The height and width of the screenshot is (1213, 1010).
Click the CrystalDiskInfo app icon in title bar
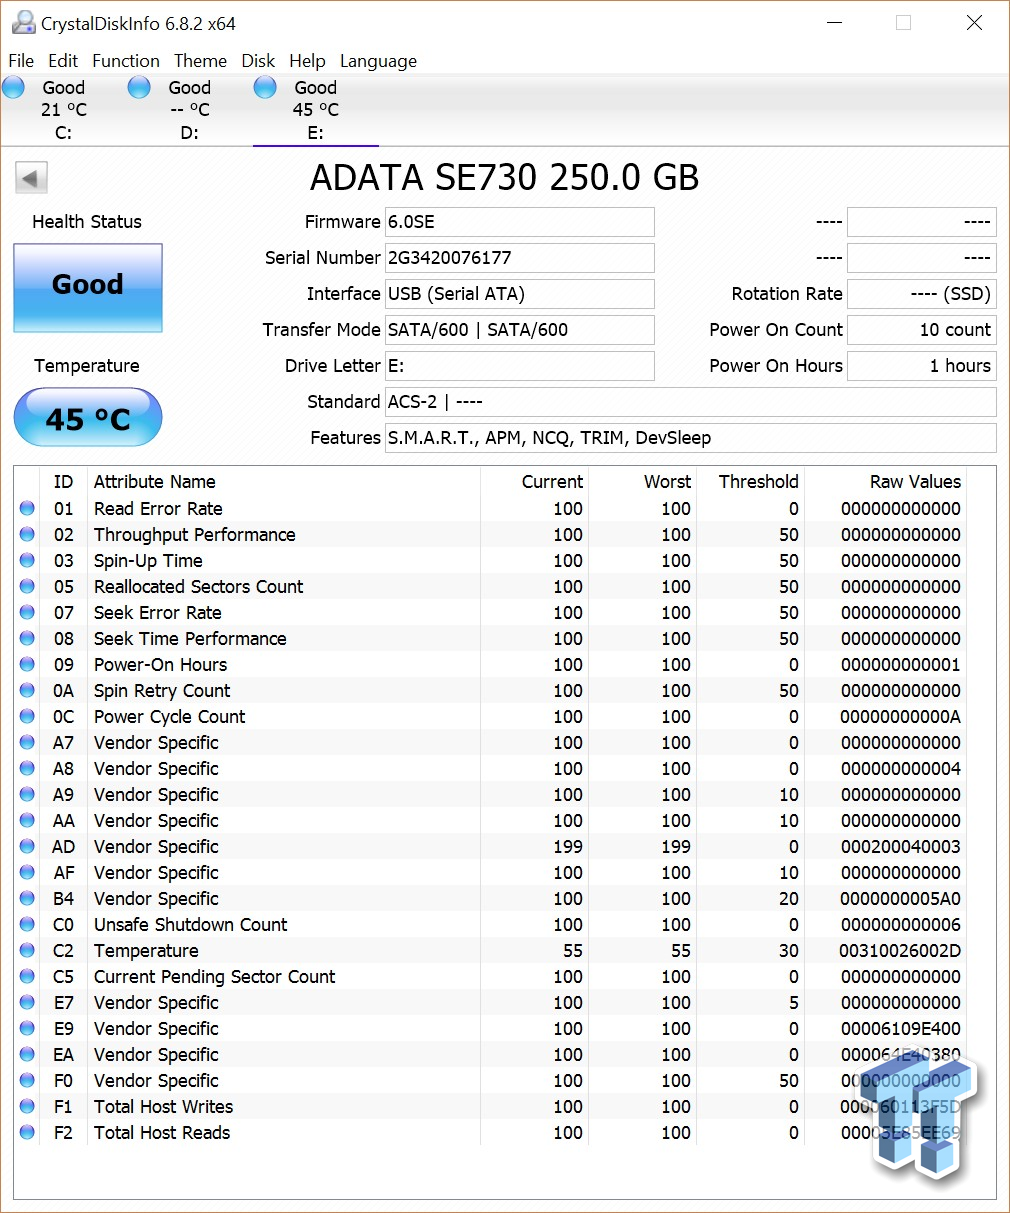coord(23,23)
